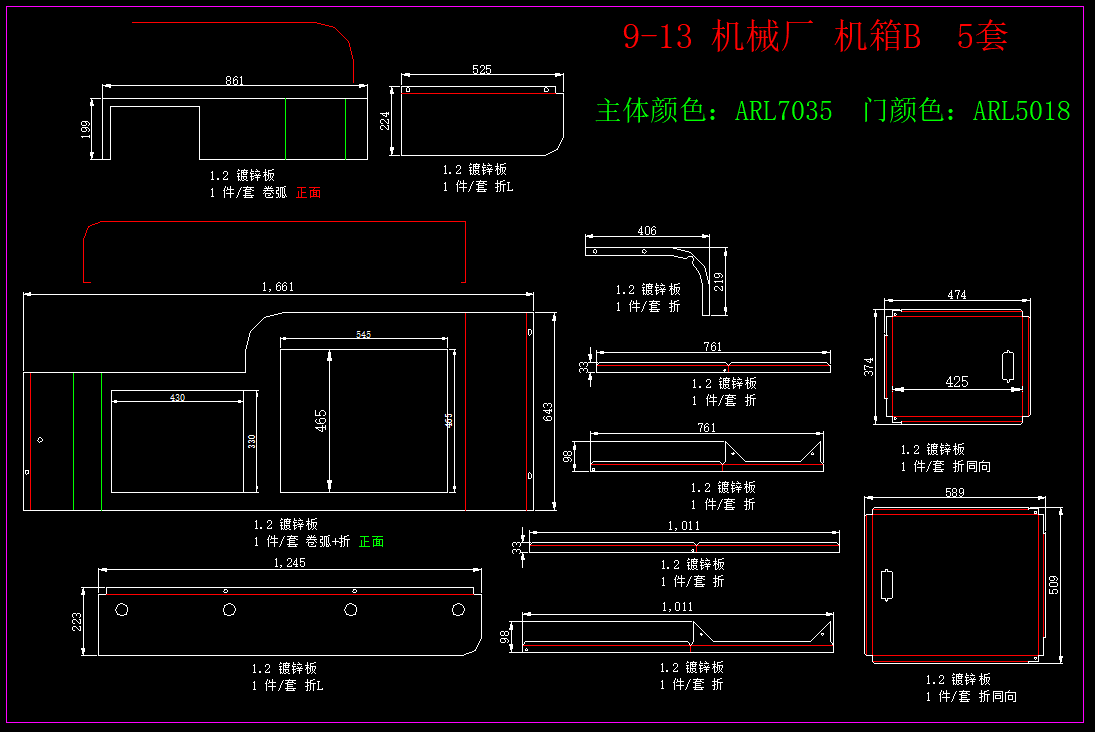Click the 425 dimension inside door panel
This screenshot has height=732, width=1095.
click(x=956, y=381)
